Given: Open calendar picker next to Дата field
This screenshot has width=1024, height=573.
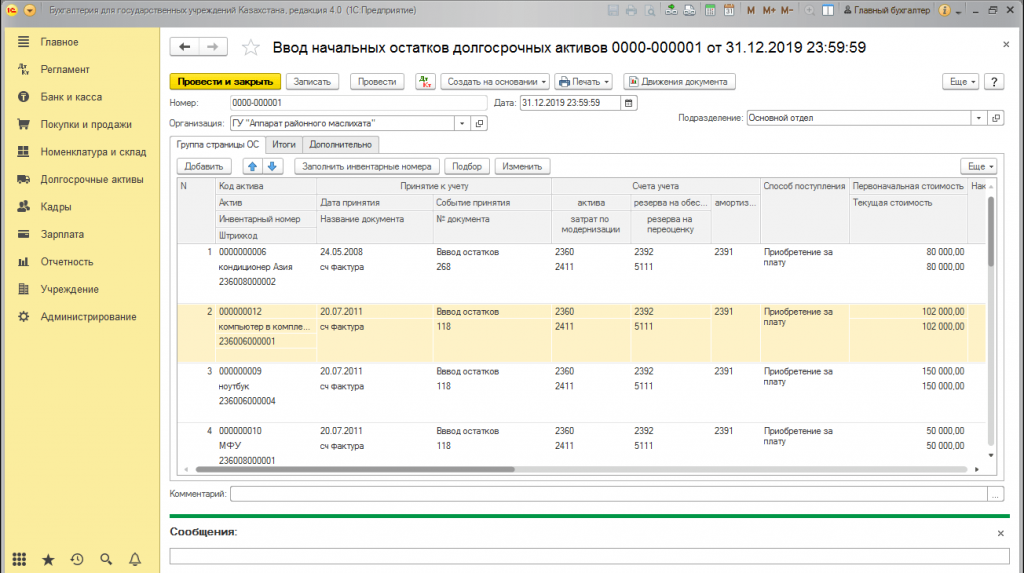Looking at the screenshot, I should (629, 102).
